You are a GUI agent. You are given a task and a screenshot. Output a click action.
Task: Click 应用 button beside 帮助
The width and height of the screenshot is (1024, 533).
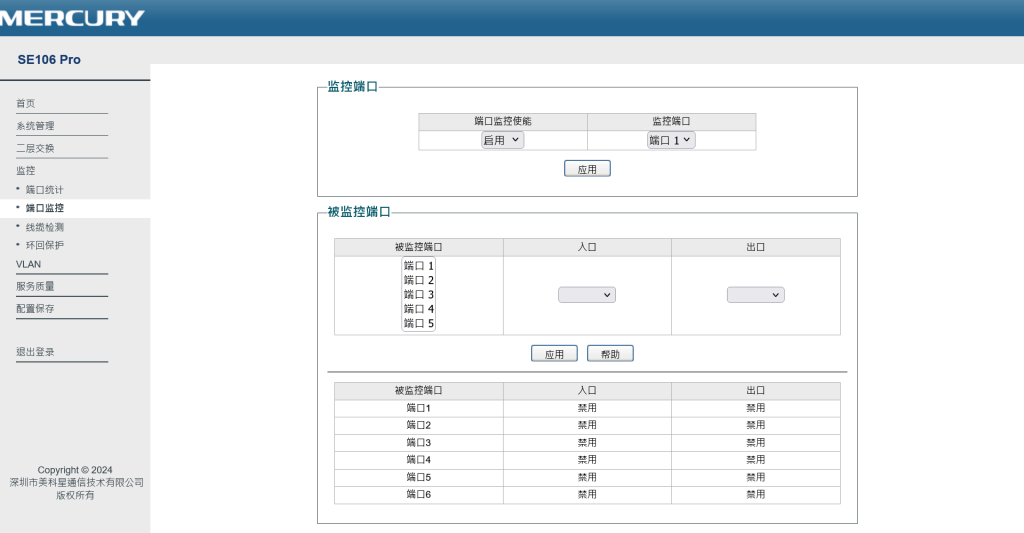(554, 353)
